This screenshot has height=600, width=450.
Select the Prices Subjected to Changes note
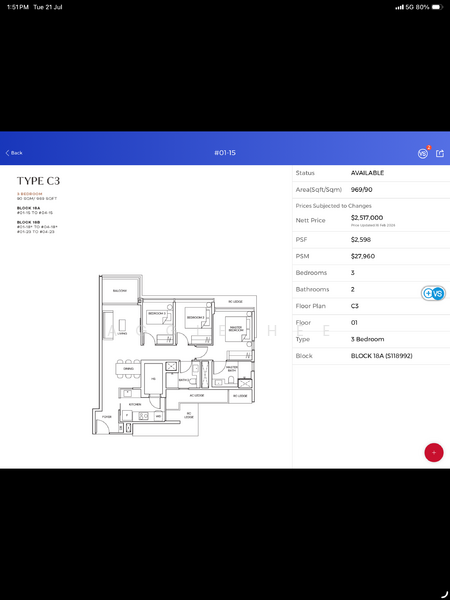[333, 206]
